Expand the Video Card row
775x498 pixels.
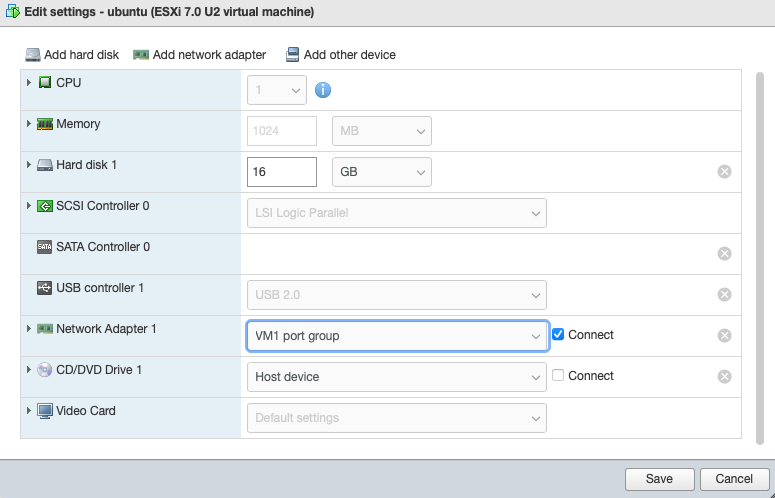point(29,411)
